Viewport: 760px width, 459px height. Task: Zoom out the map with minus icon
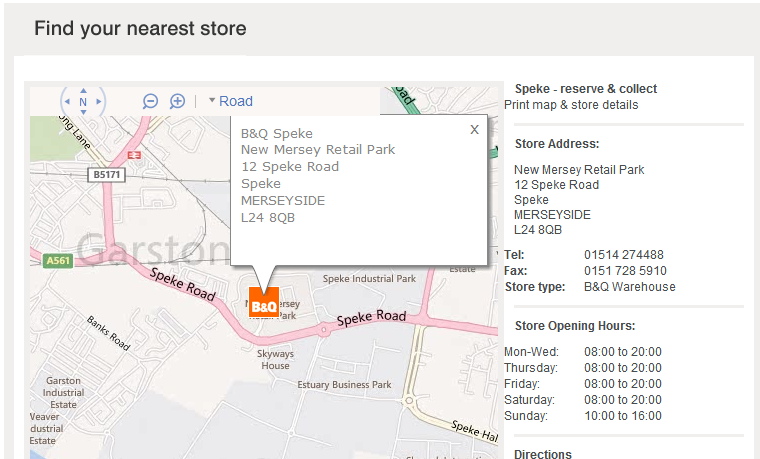click(x=150, y=101)
